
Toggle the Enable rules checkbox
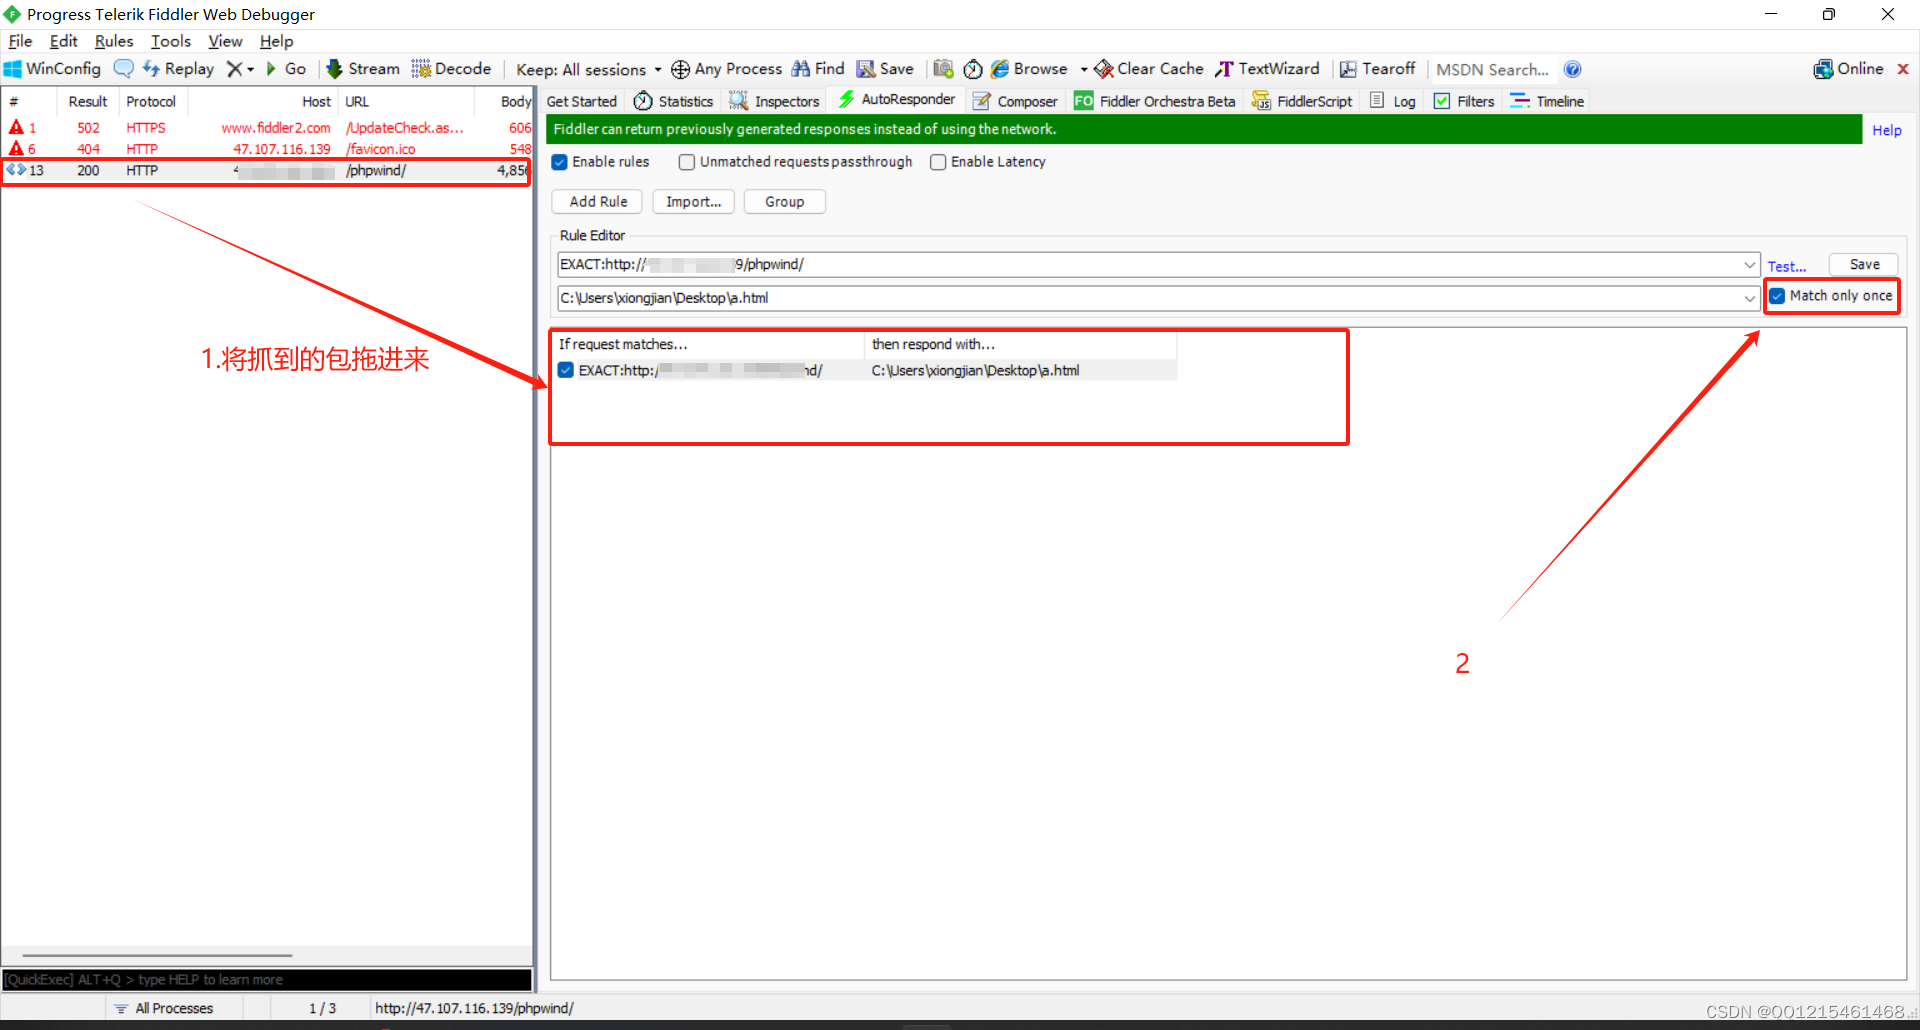coord(560,162)
